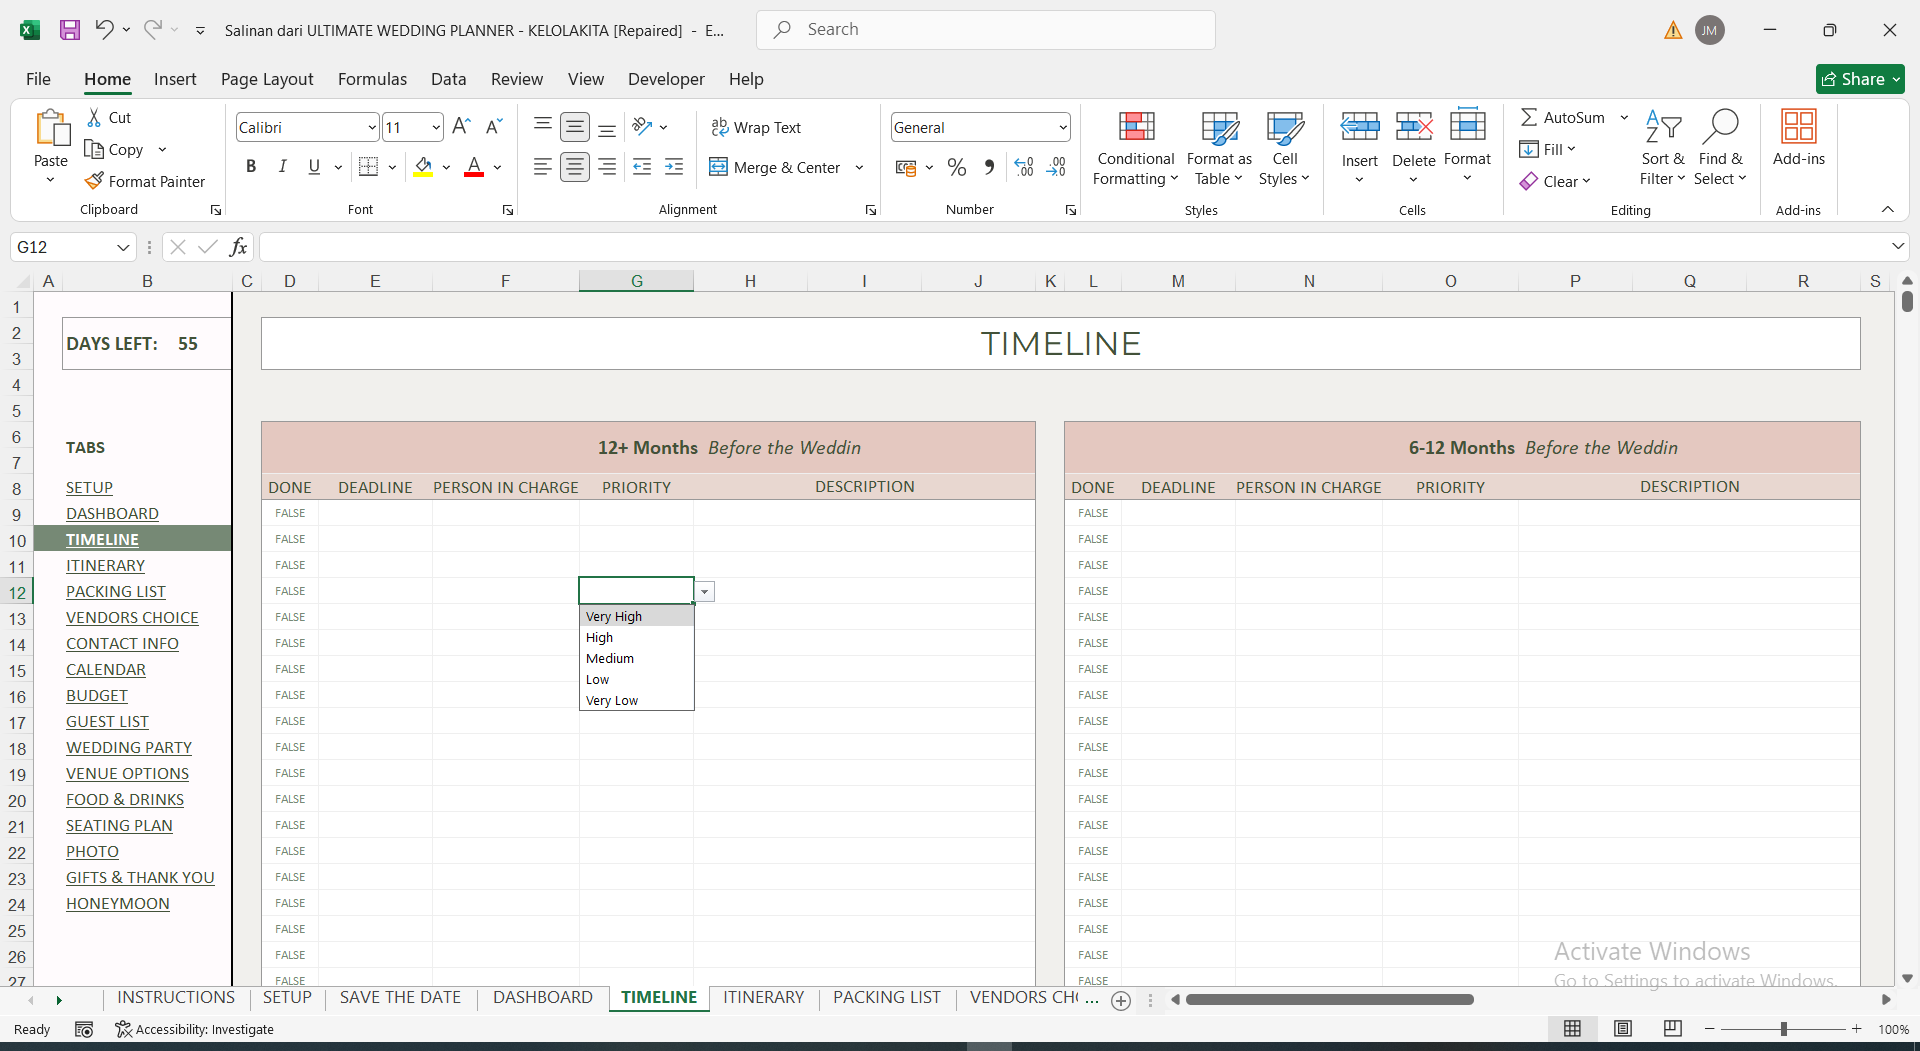Click the Share button
Viewport: 1920px width, 1051px height.
(1860, 79)
